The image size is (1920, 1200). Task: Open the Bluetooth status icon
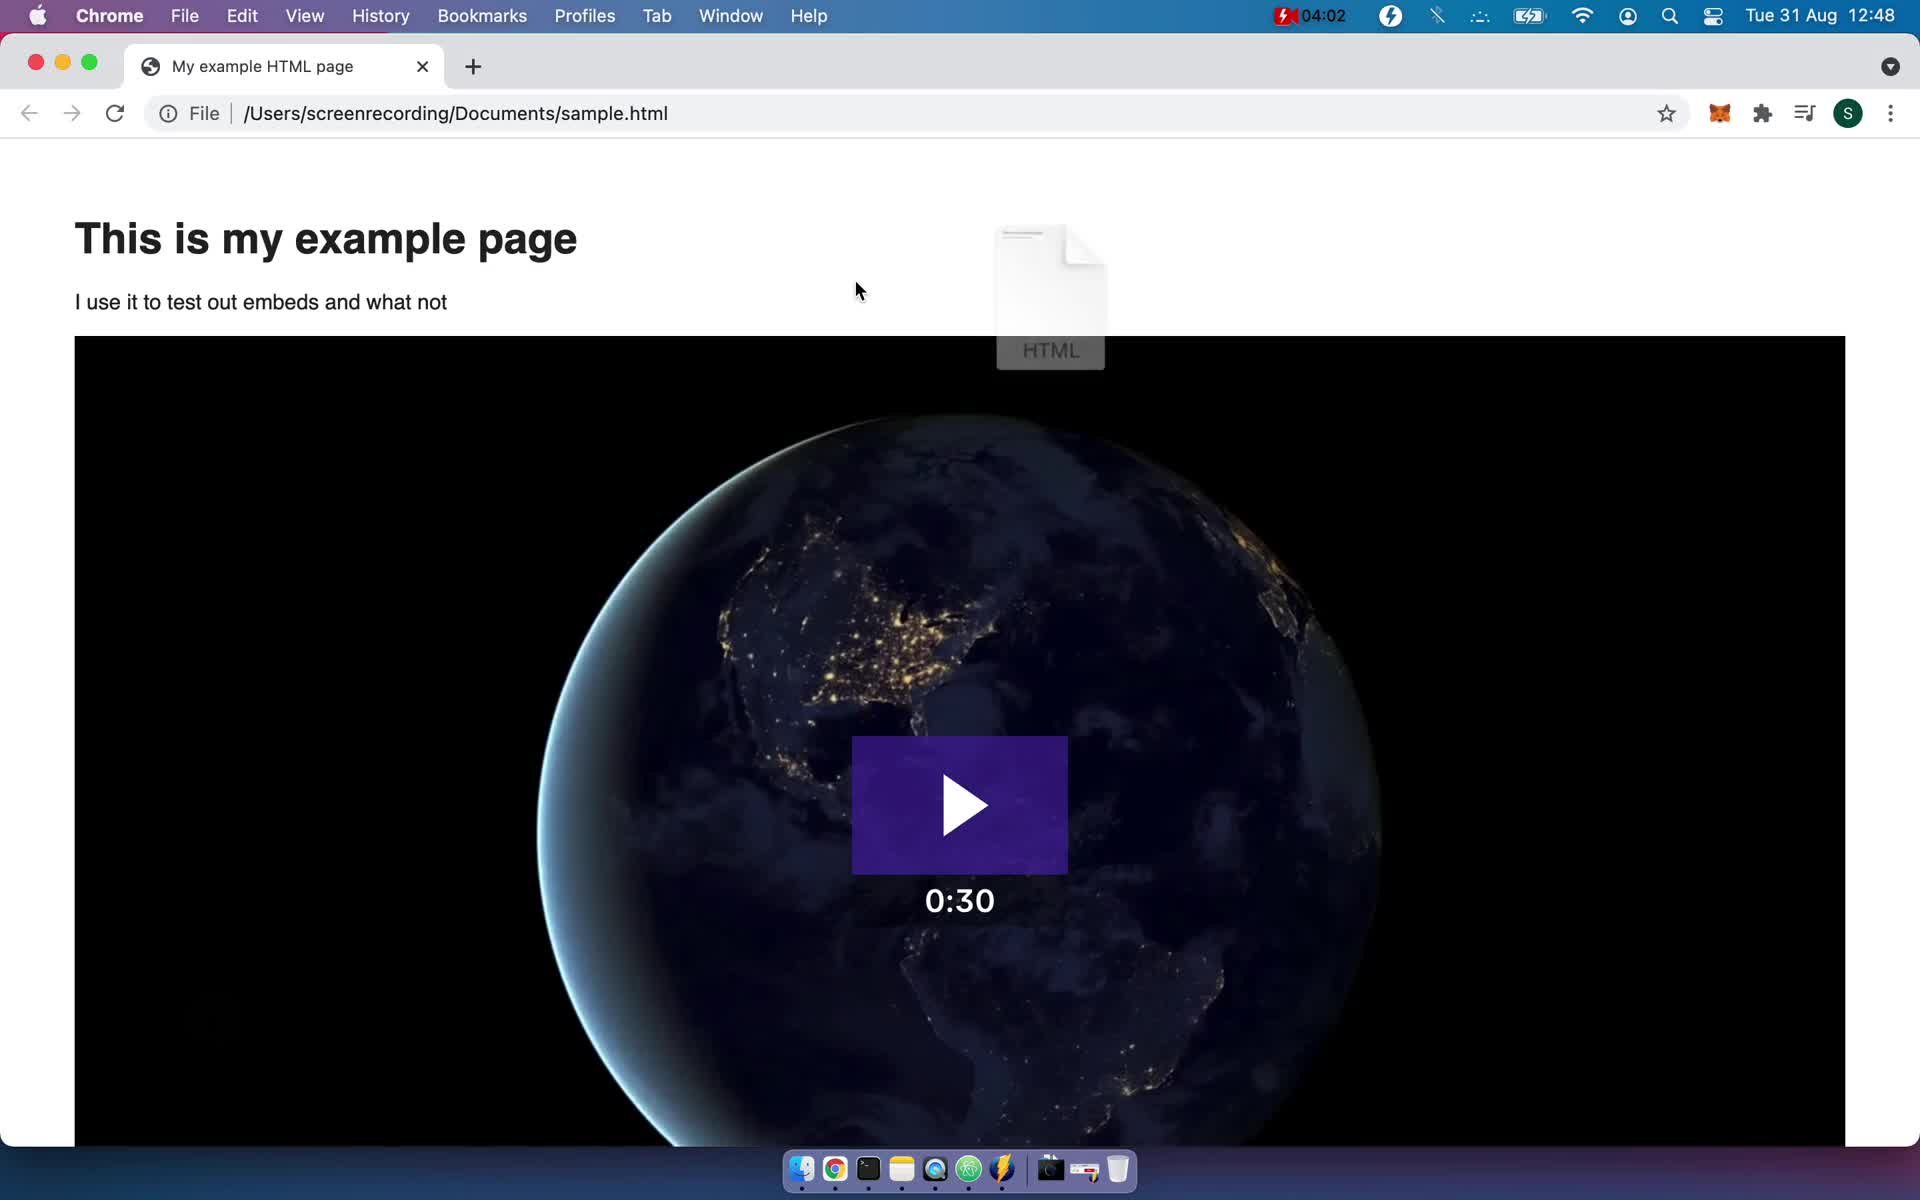(1437, 16)
